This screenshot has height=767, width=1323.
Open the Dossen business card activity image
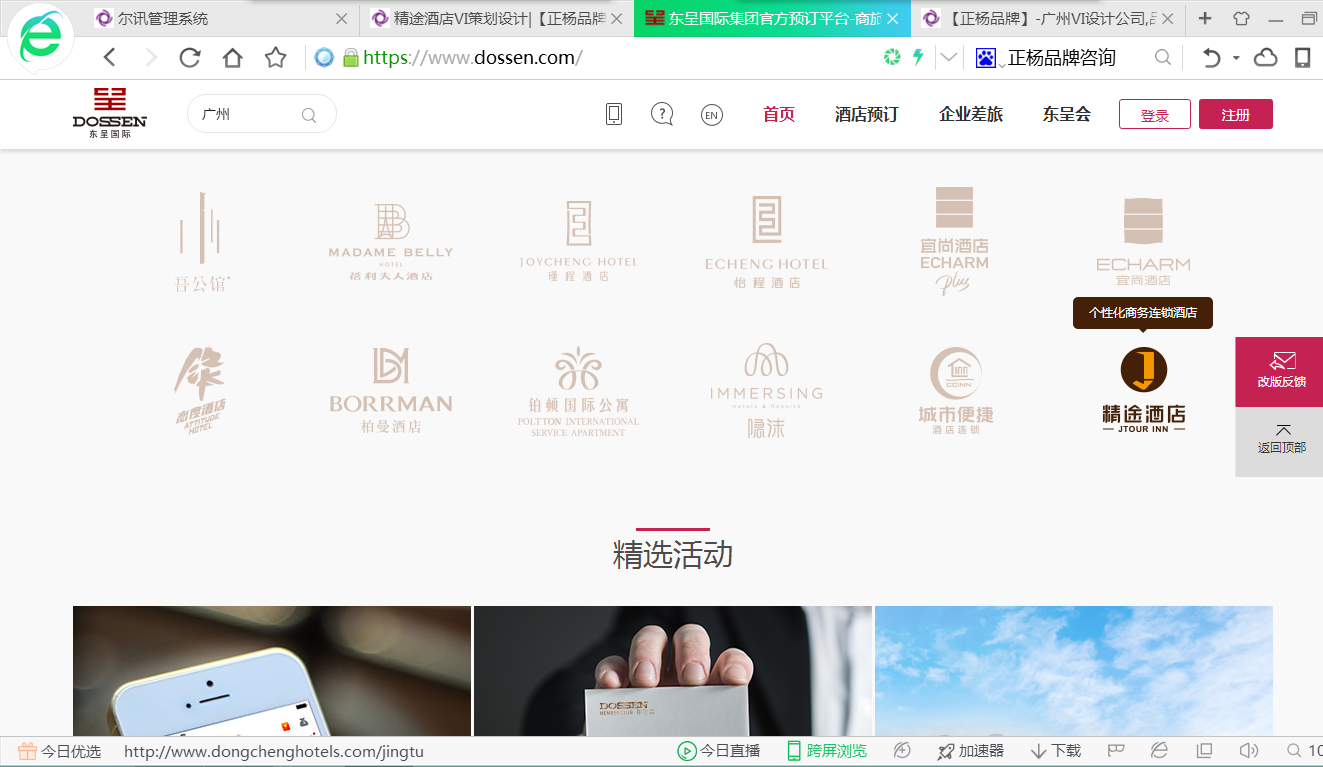[673, 671]
